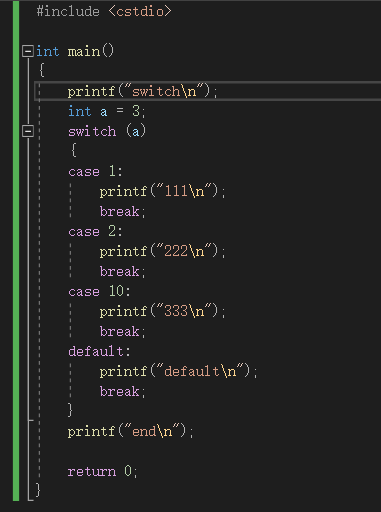Place cursor on int main() line
Image resolution: width=381 pixels, height=512 pixels.
click(x=75, y=51)
